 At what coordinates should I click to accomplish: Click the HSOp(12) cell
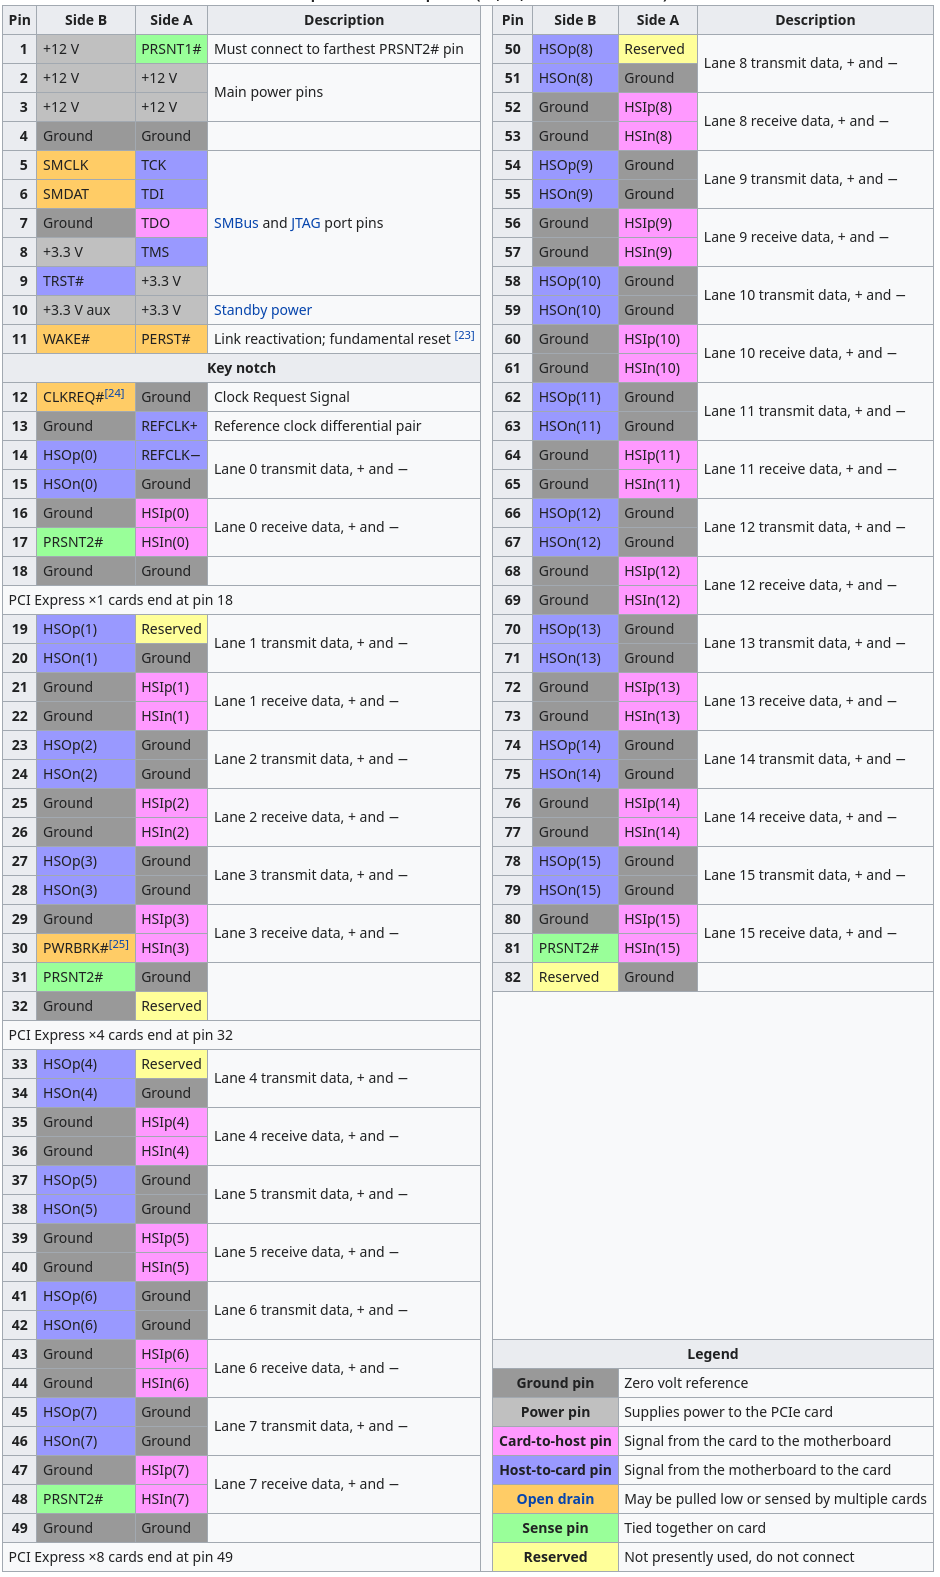pyautogui.click(x=575, y=513)
